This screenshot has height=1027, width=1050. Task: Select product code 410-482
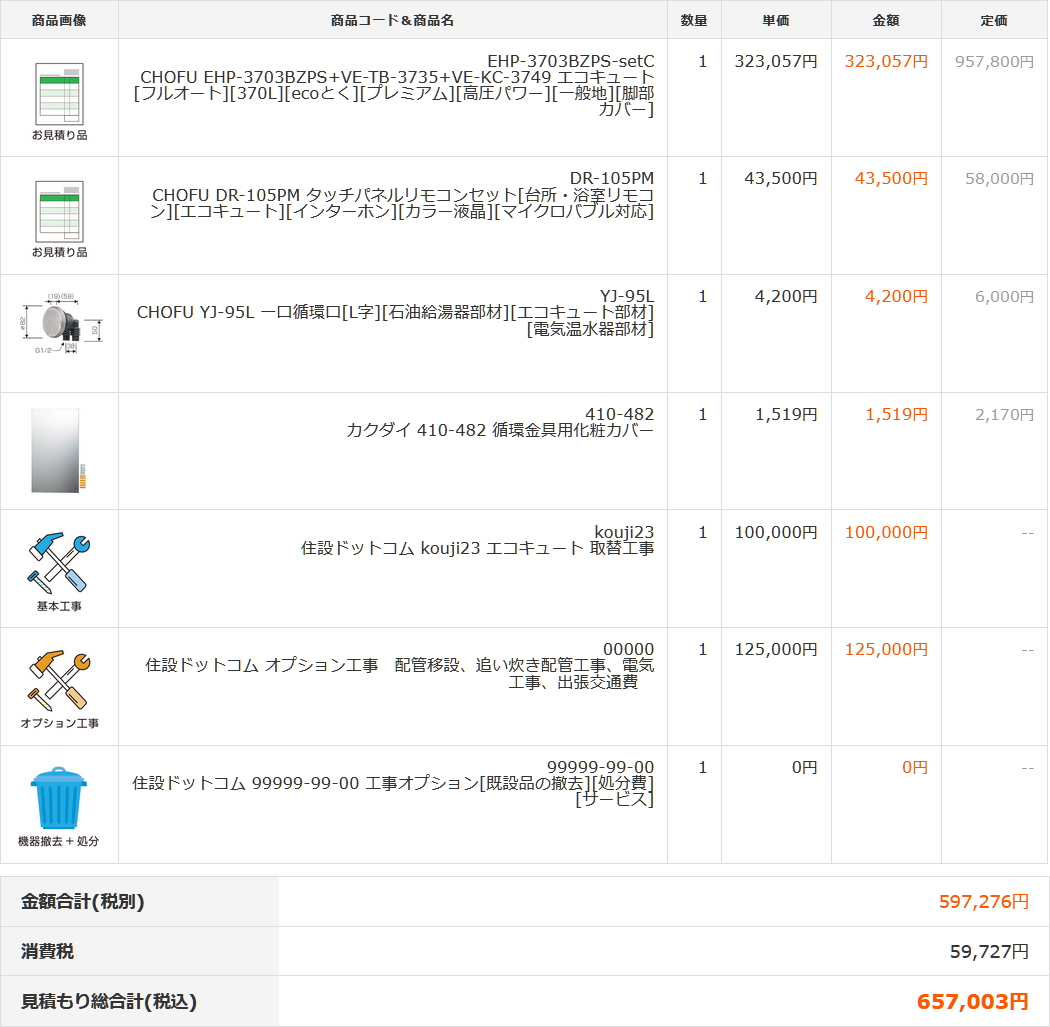pos(619,414)
